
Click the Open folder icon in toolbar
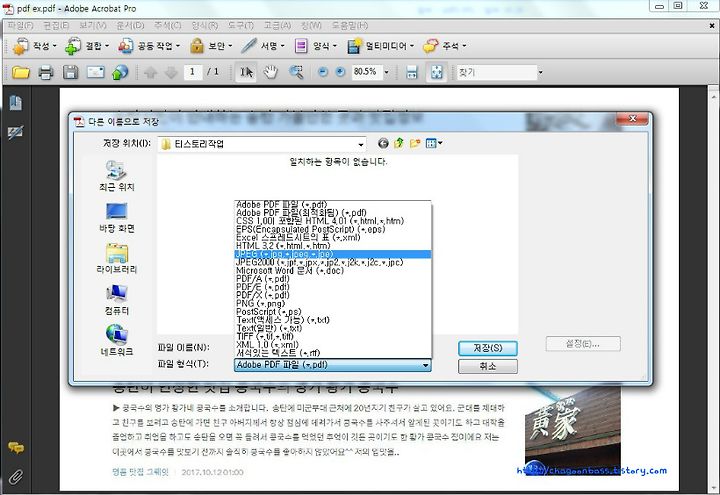point(21,72)
